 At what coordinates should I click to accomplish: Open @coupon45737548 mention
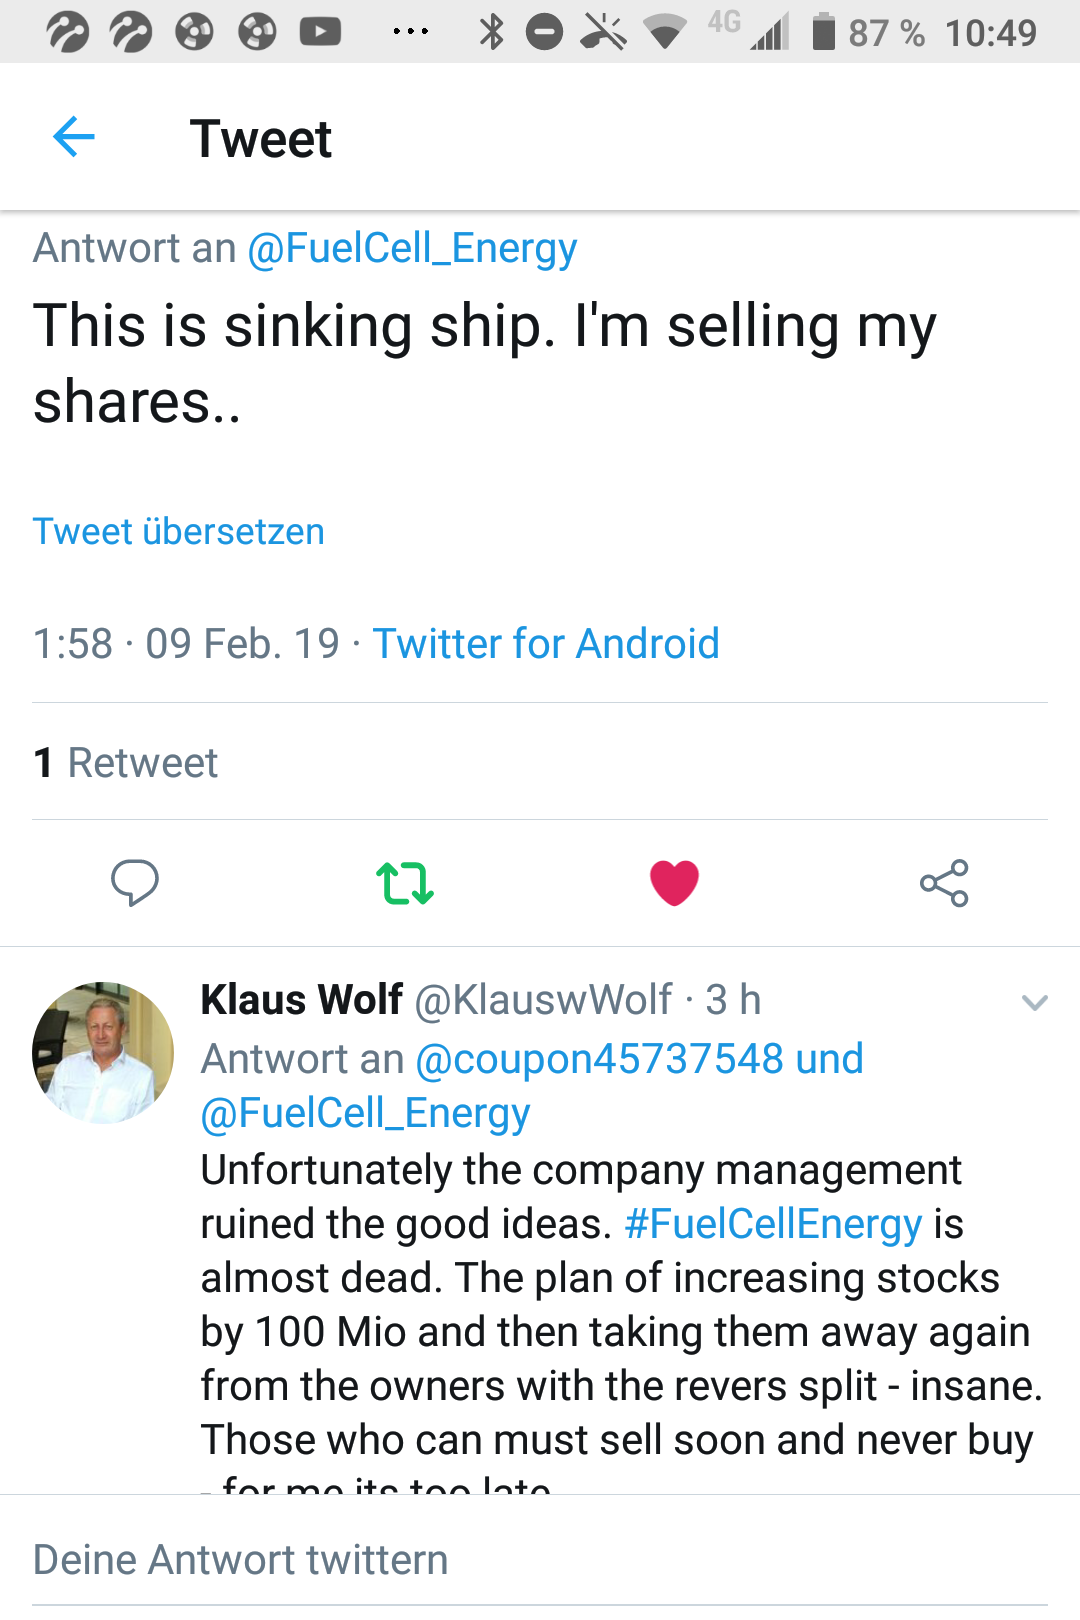coord(598,1059)
